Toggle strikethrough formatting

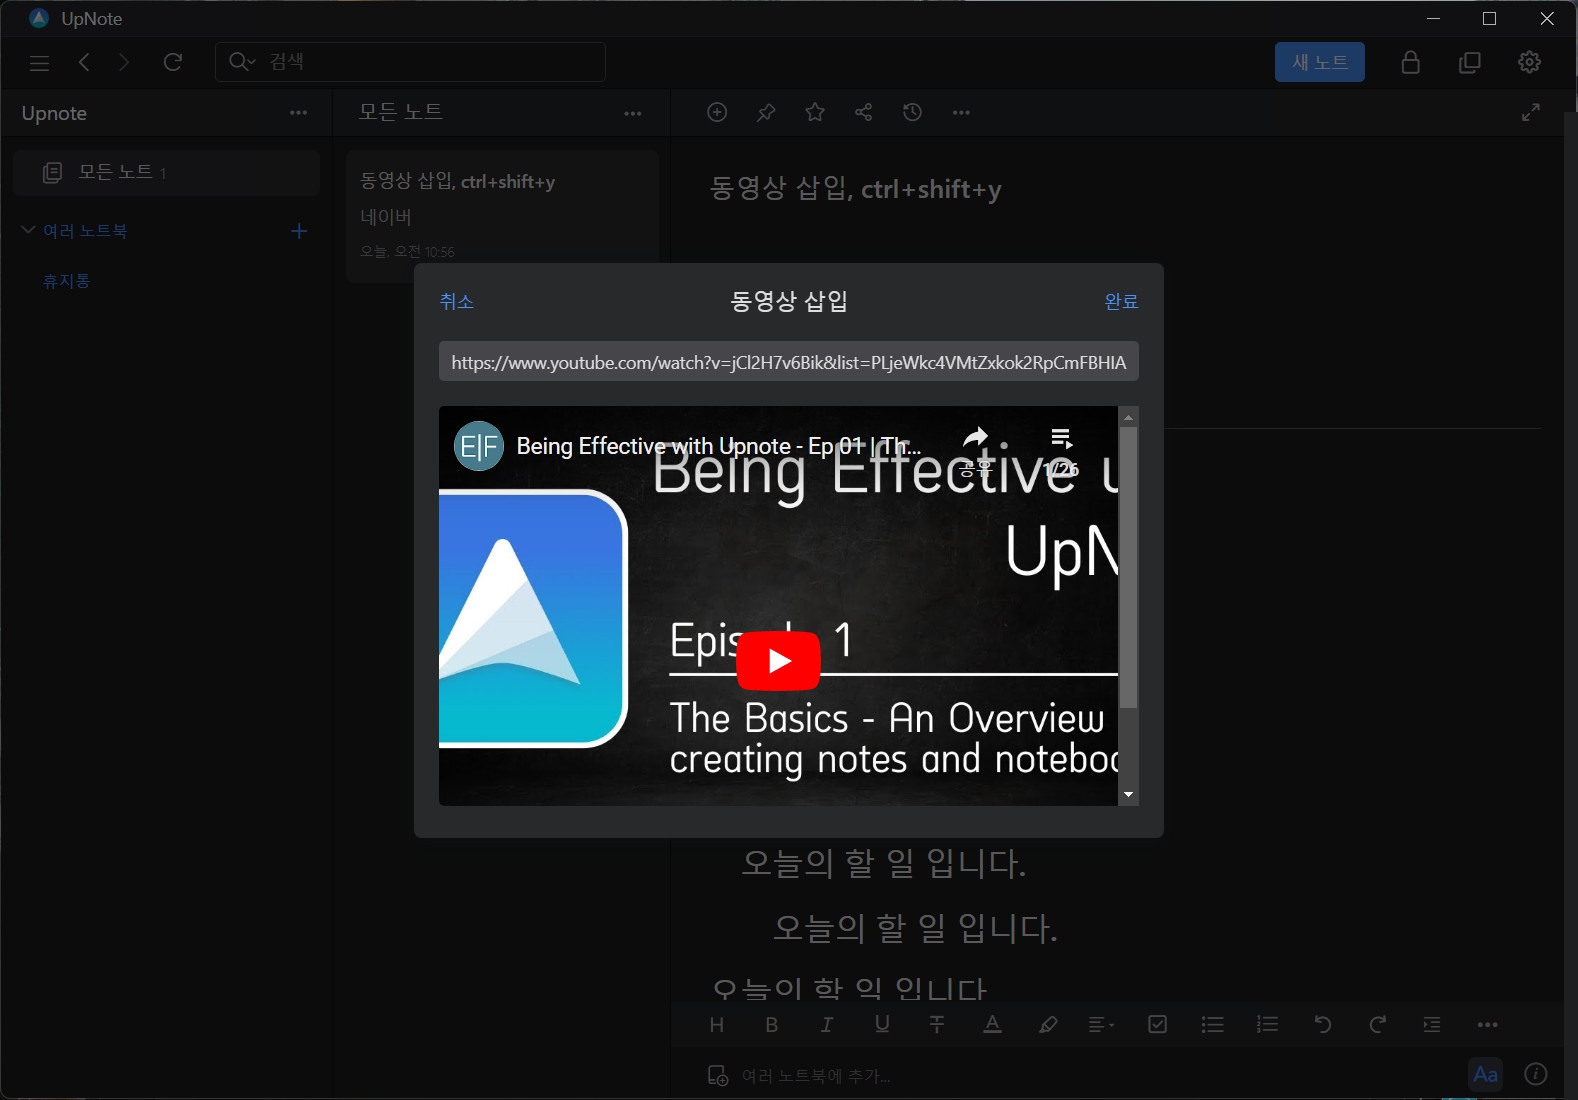pos(936,1024)
